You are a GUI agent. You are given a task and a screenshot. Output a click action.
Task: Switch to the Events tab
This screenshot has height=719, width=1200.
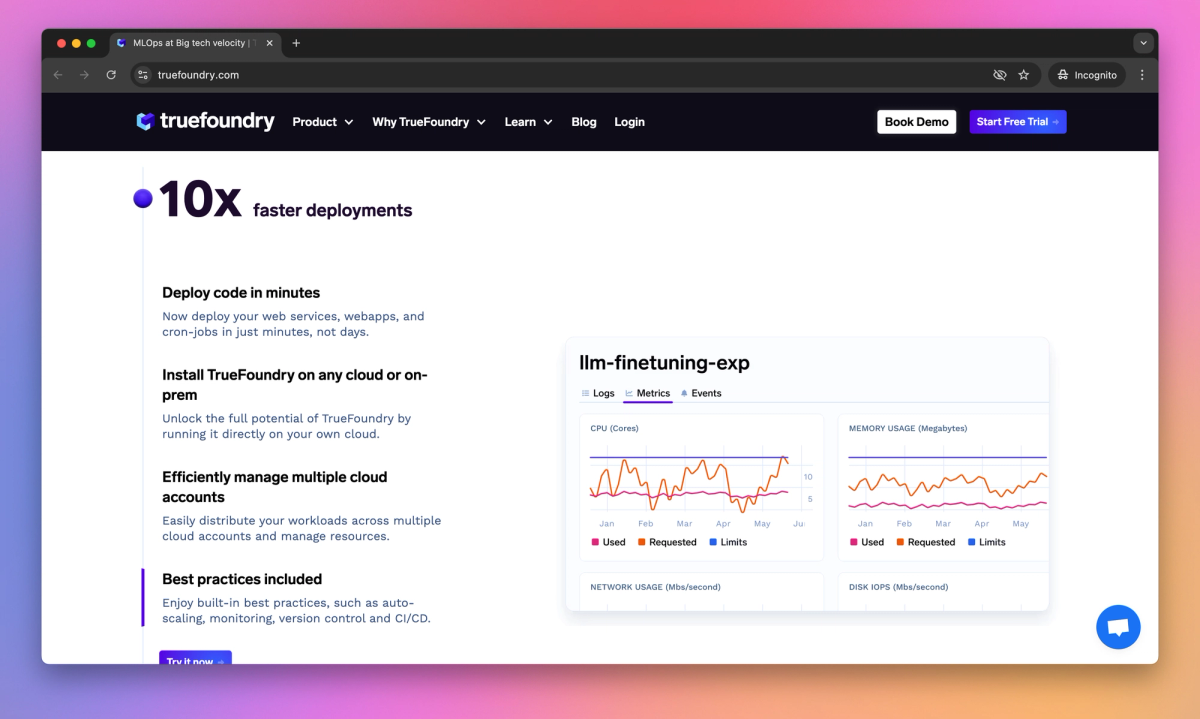[701, 393]
